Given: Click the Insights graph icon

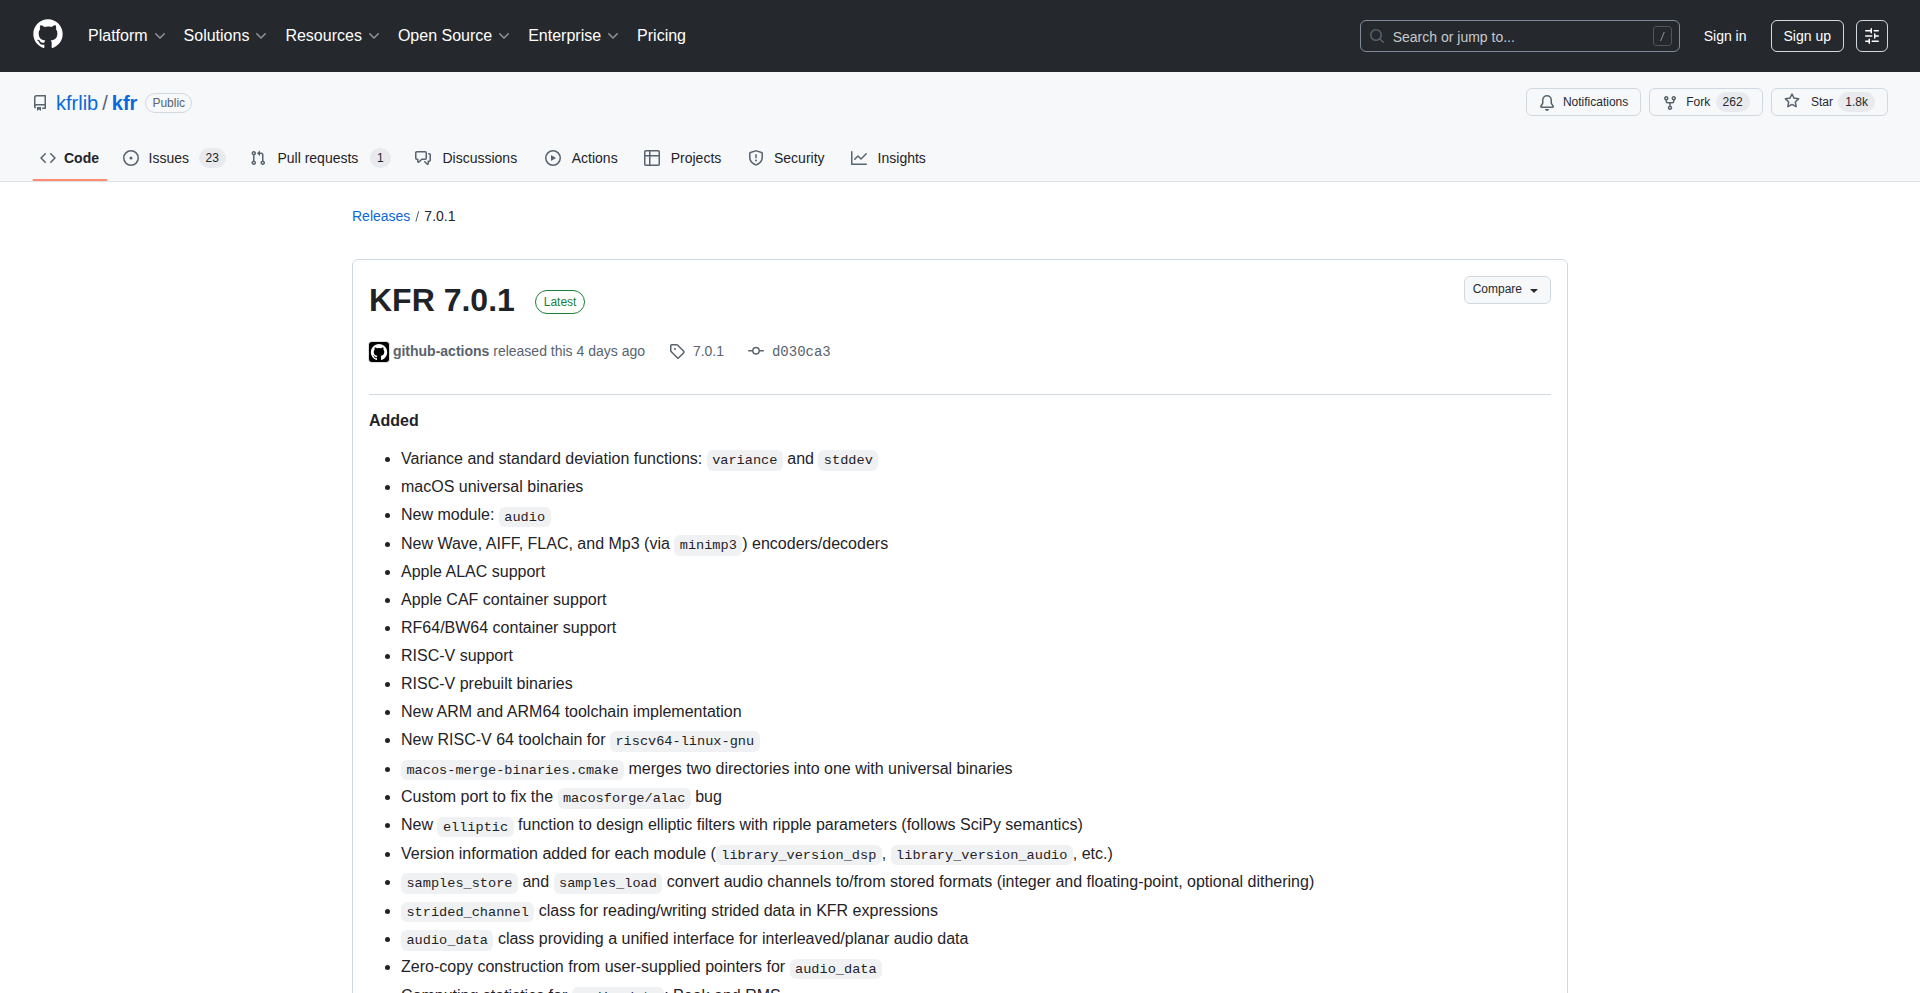Looking at the screenshot, I should 859,158.
